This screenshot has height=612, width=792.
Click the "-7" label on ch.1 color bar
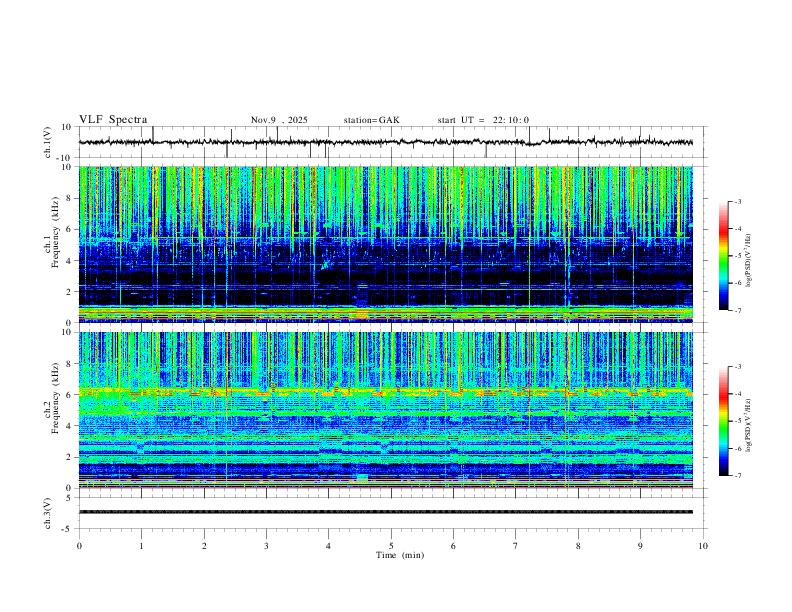click(x=737, y=311)
